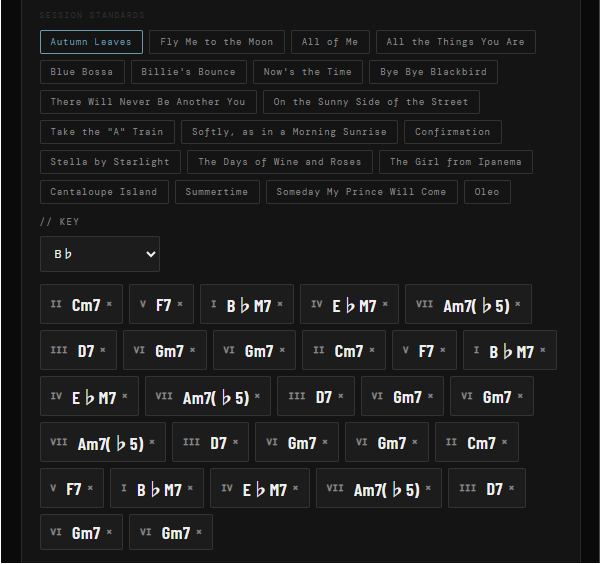Delete the top-row B♭M7 chord via its ×
600x564 pixels.
[x=280, y=305]
